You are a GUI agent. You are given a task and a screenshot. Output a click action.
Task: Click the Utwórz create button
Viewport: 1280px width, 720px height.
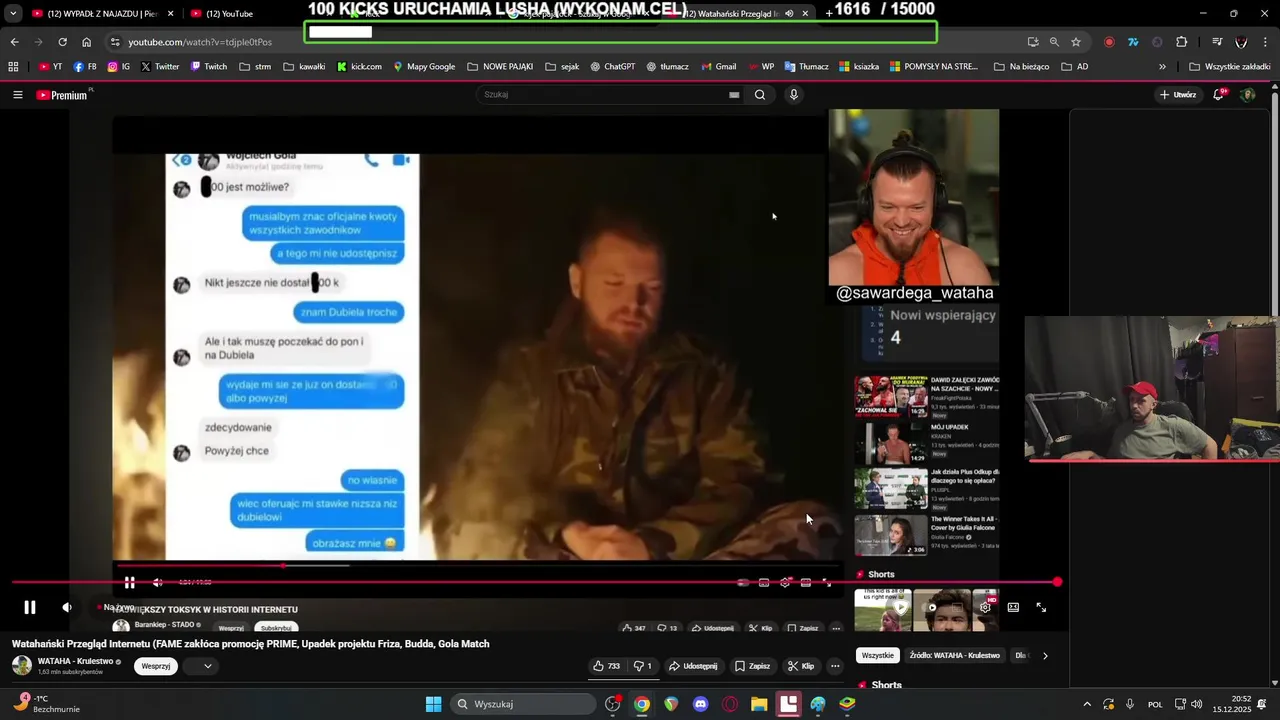pyautogui.click(x=1178, y=95)
